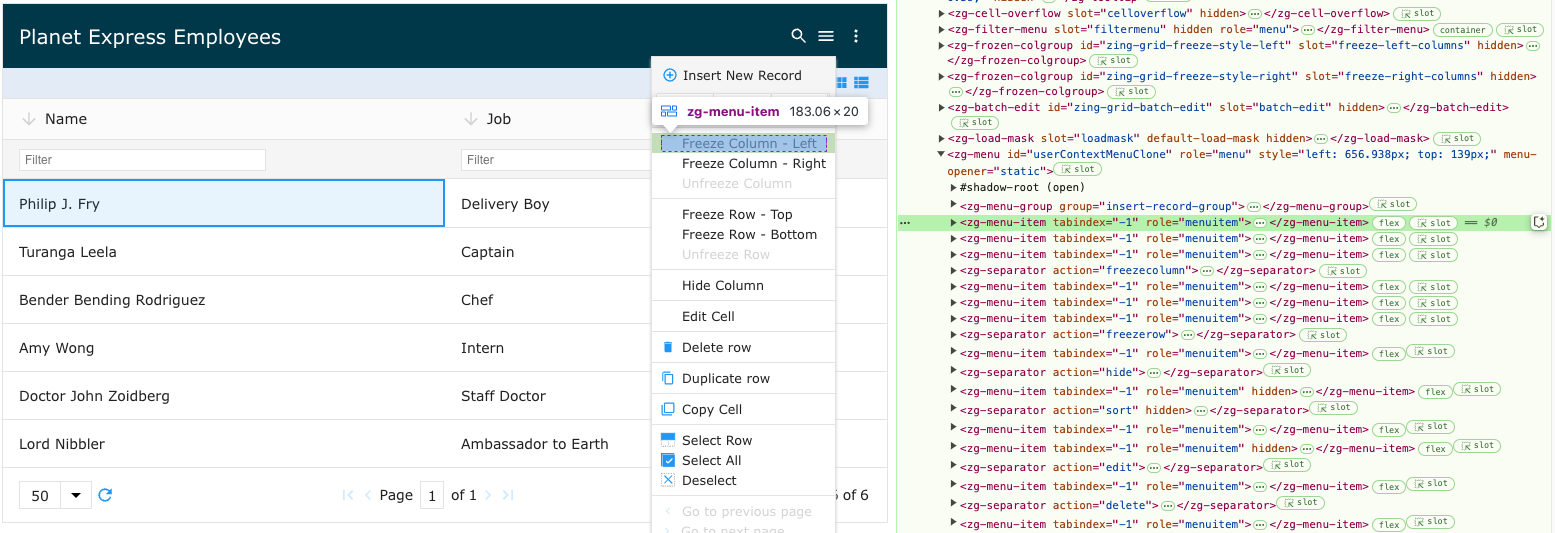Viewport: 1555px width, 533px height.
Task: Expand the zg-separator action="freezerow" node
Action: pyautogui.click(x=953, y=335)
